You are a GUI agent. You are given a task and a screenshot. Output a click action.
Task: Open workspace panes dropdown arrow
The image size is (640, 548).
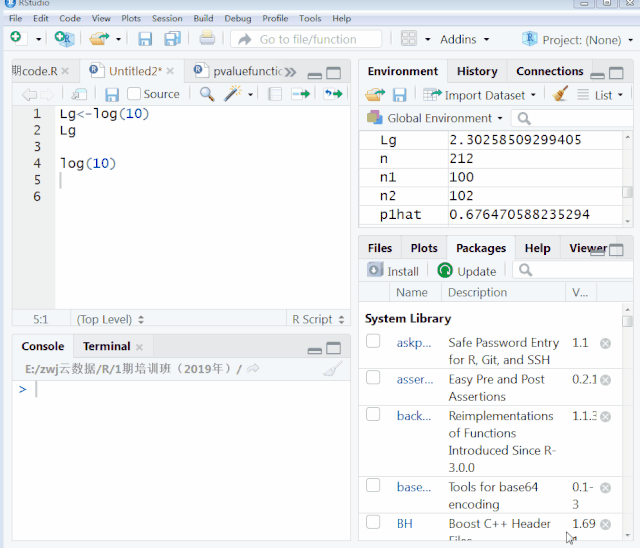coord(427,40)
